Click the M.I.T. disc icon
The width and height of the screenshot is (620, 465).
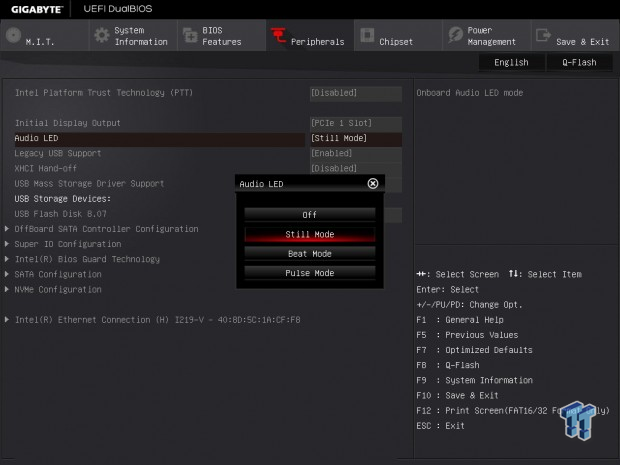[13, 35]
